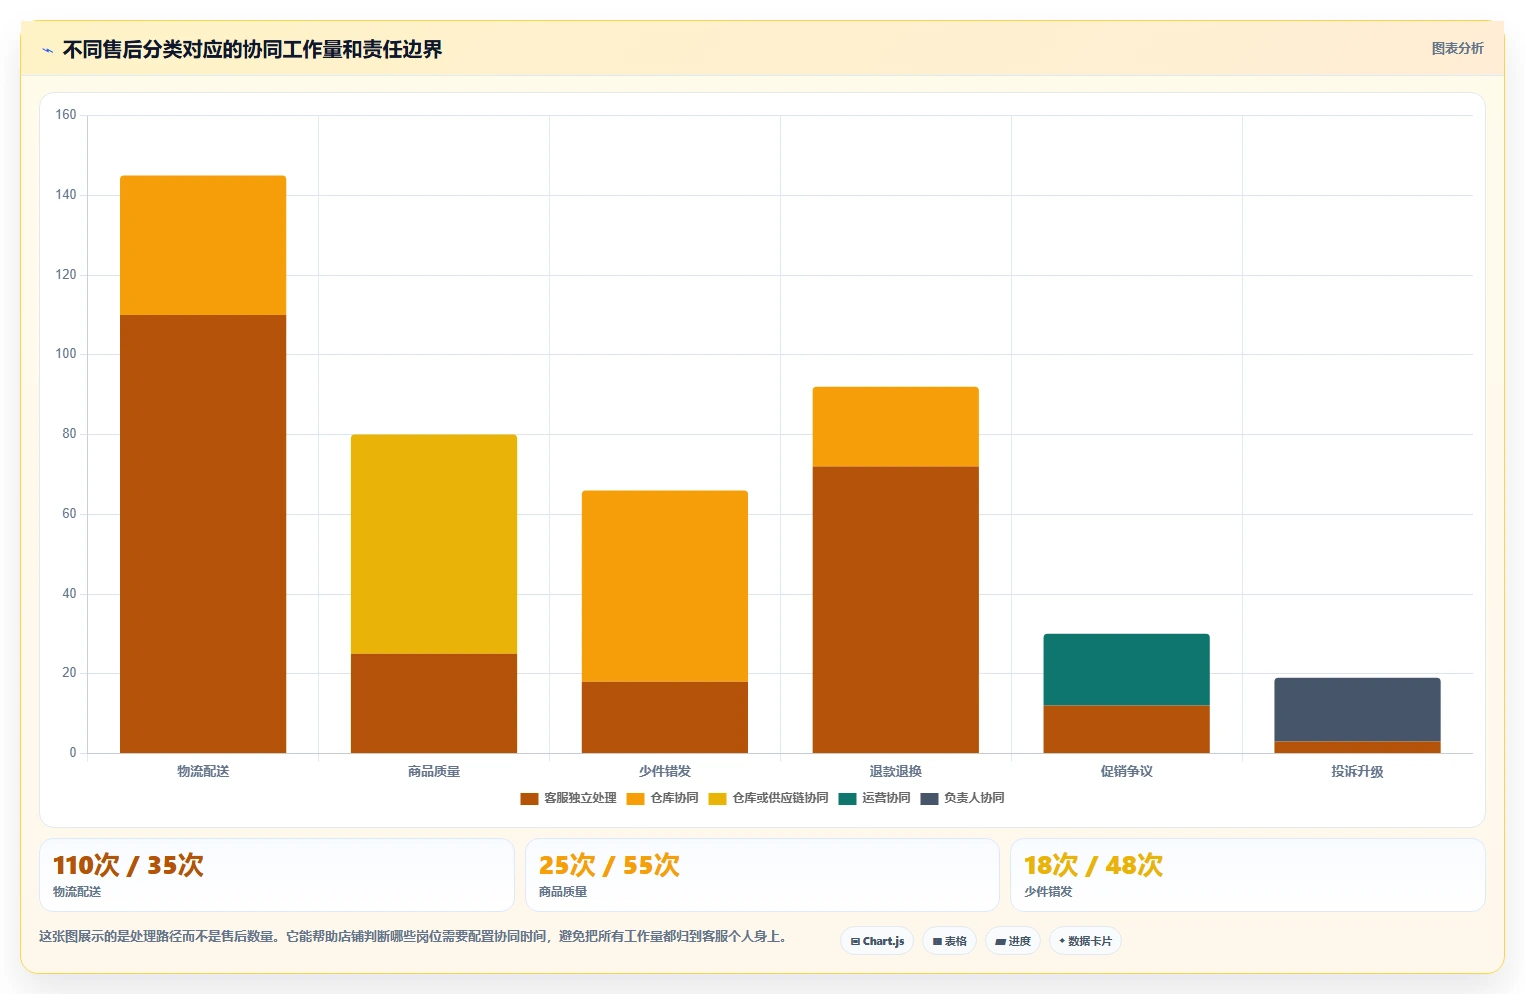Click the 商品质量 x-axis label
1525x994 pixels.
click(434, 771)
